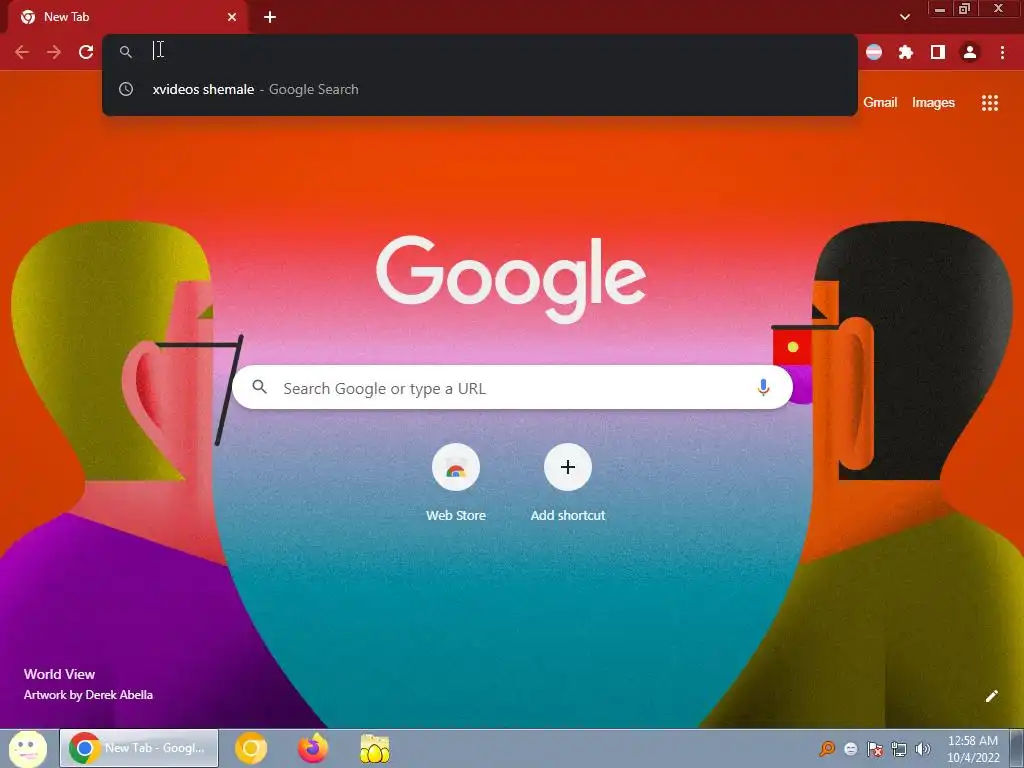Click the browser Back arrow
This screenshot has width=1024, height=768.
pyautogui.click(x=22, y=52)
